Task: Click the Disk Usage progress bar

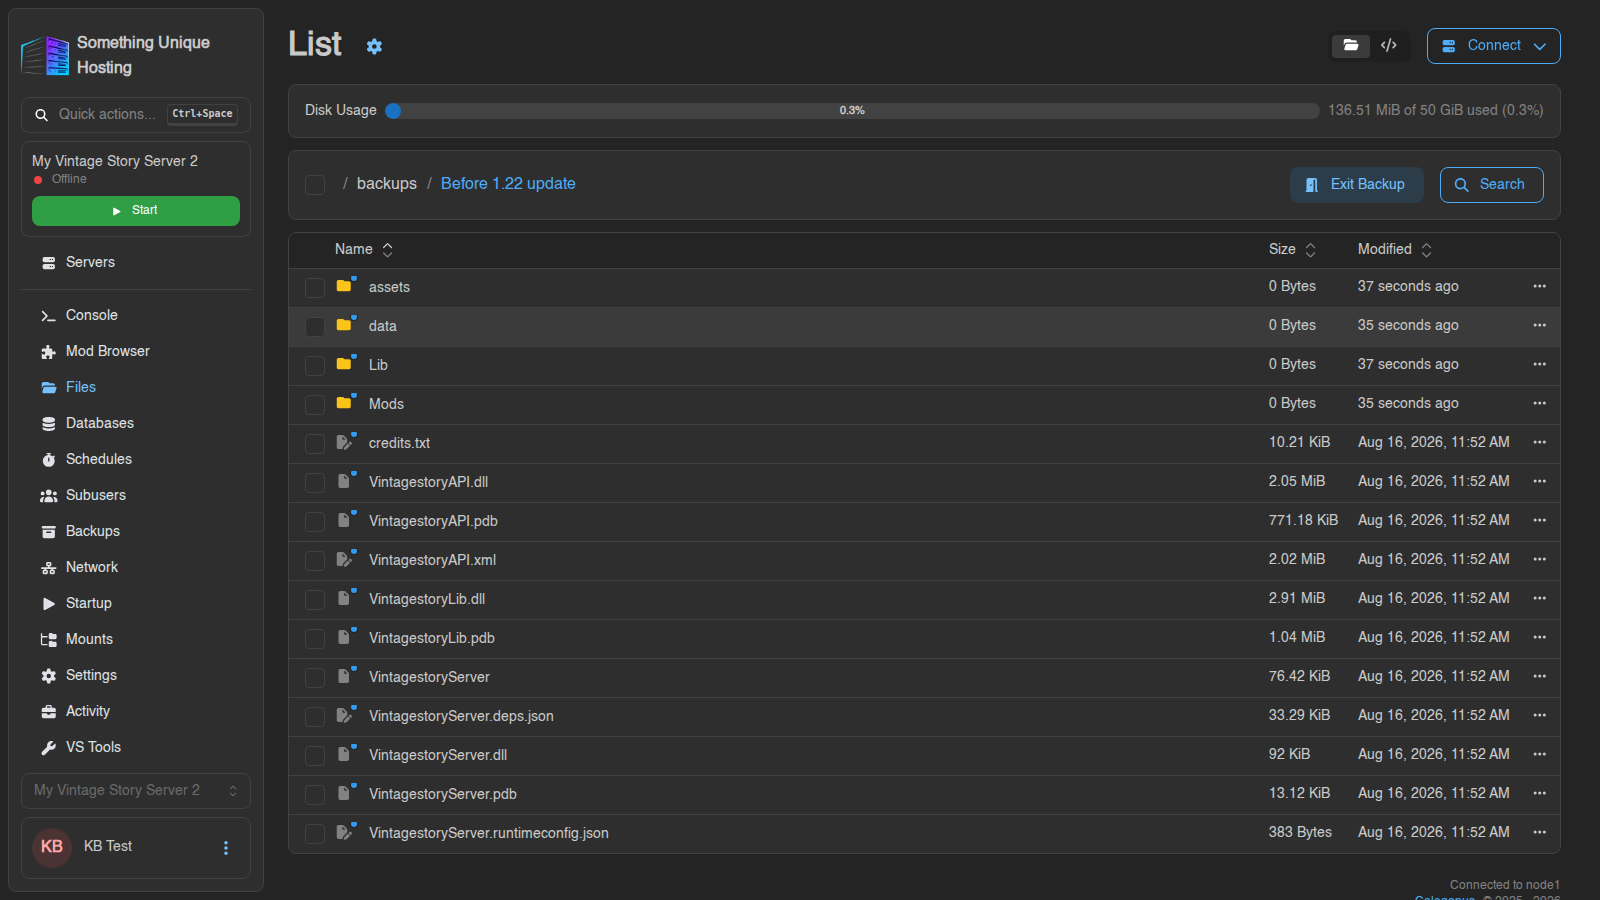Action: [x=852, y=111]
